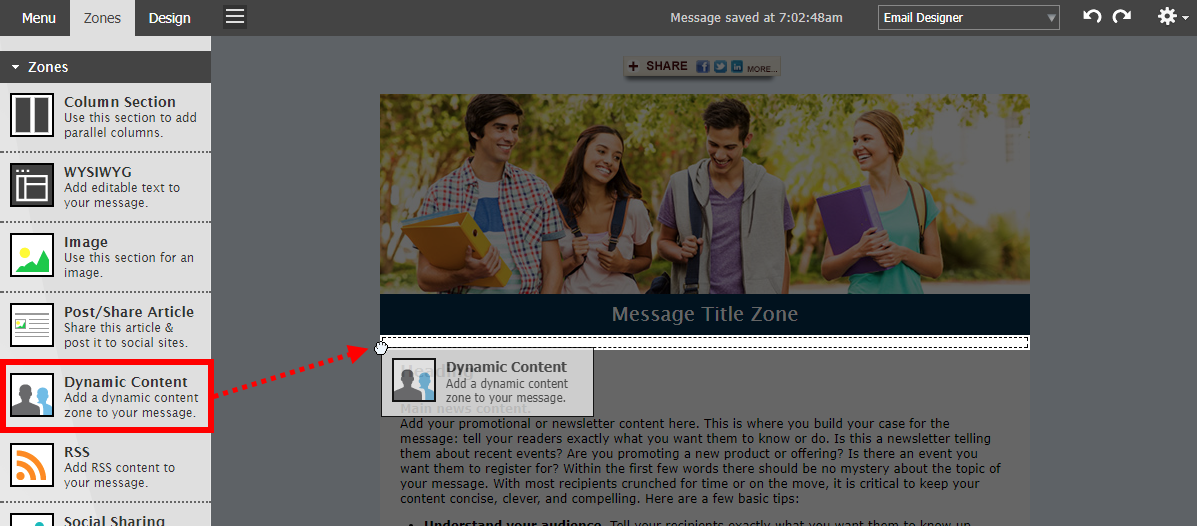Collapse the Zones panel header
This screenshot has width=1197, height=526.
click(x=105, y=67)
